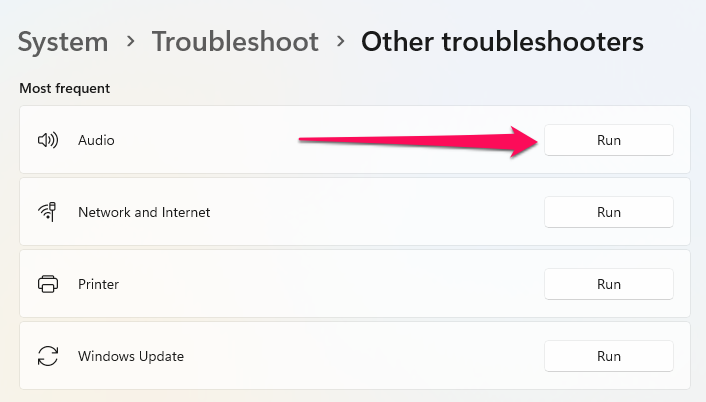
Task: Select the Printer label text
Action: [98, 284]
